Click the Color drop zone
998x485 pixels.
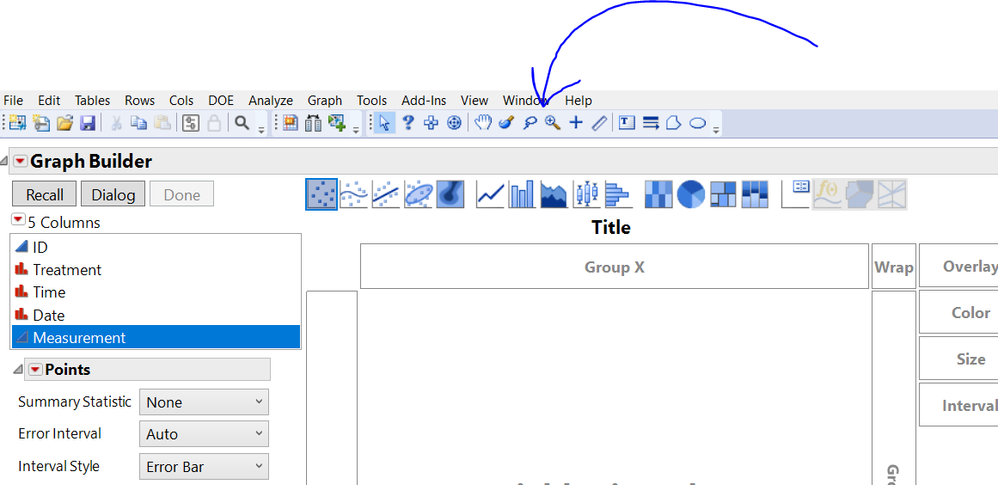[x=959, y=313]
